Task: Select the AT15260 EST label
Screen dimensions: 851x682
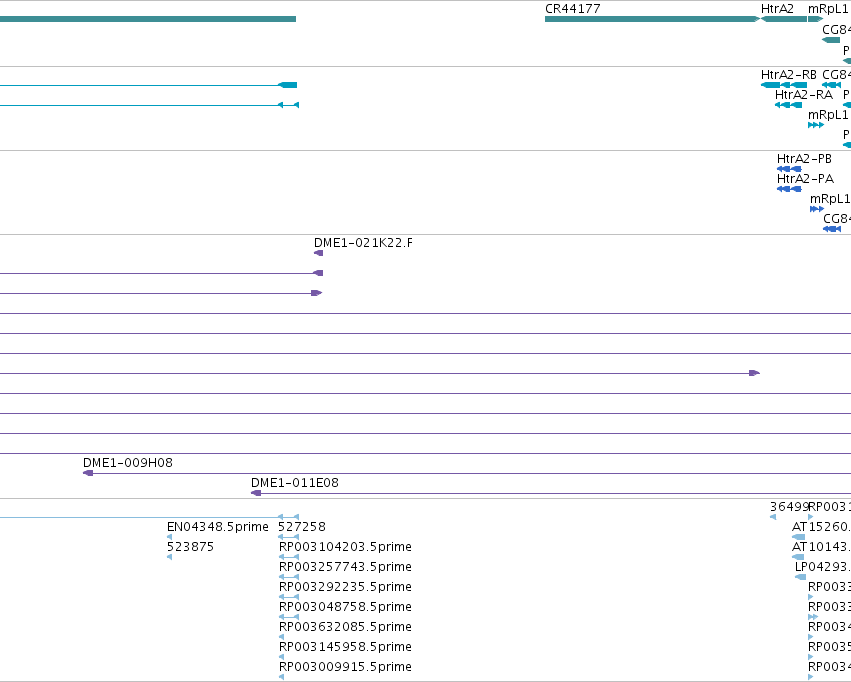Action: coord(821,527)
